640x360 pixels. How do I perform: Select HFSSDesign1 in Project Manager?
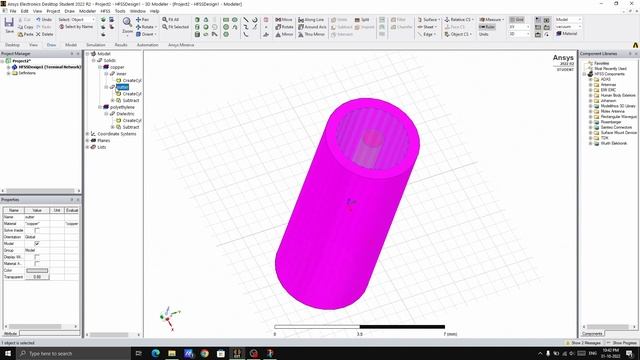pos(49,67)
